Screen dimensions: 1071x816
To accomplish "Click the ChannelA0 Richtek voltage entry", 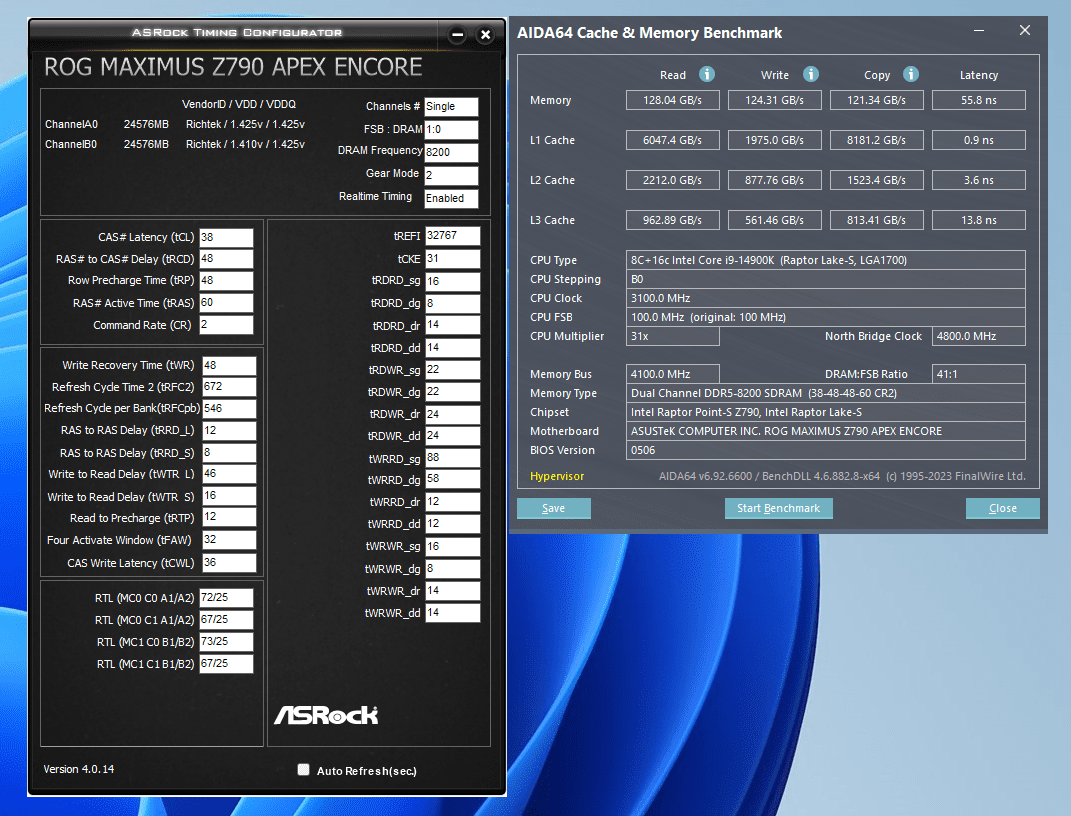I will click(245, 124).
